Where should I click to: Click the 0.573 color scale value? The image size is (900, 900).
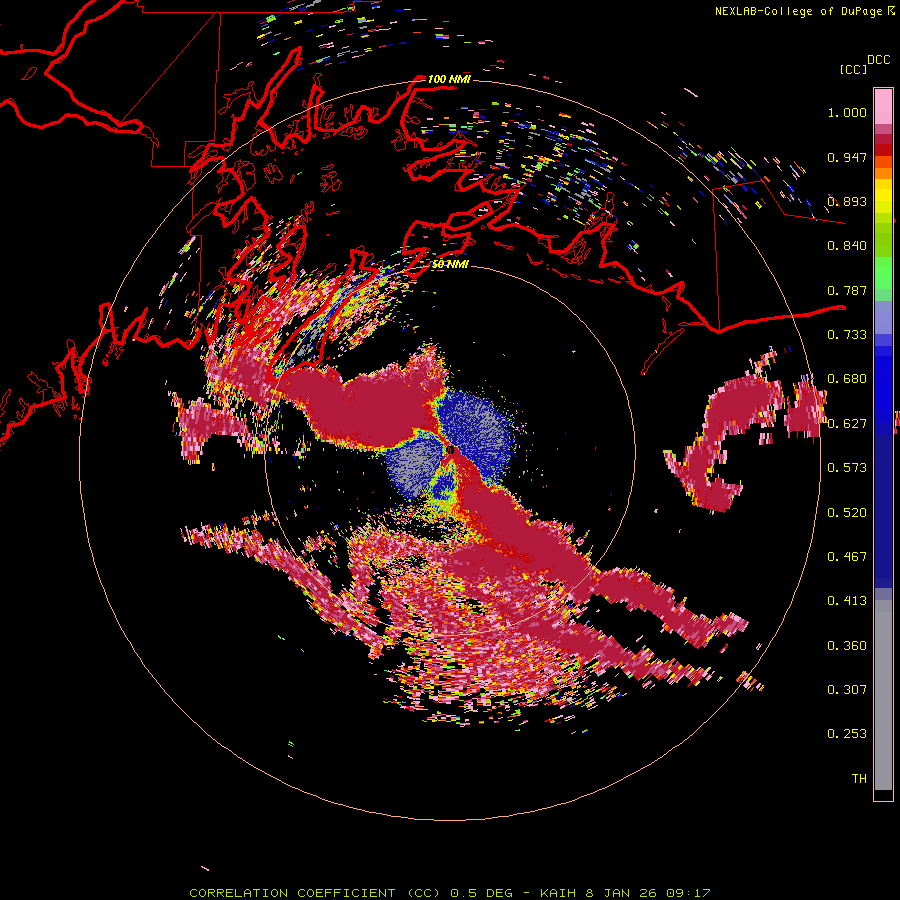click(x=847, y=468)
